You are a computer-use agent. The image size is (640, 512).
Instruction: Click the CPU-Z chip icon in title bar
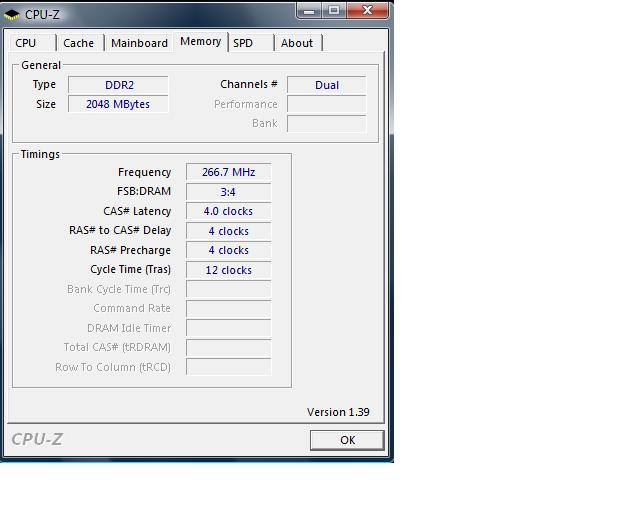12,14
